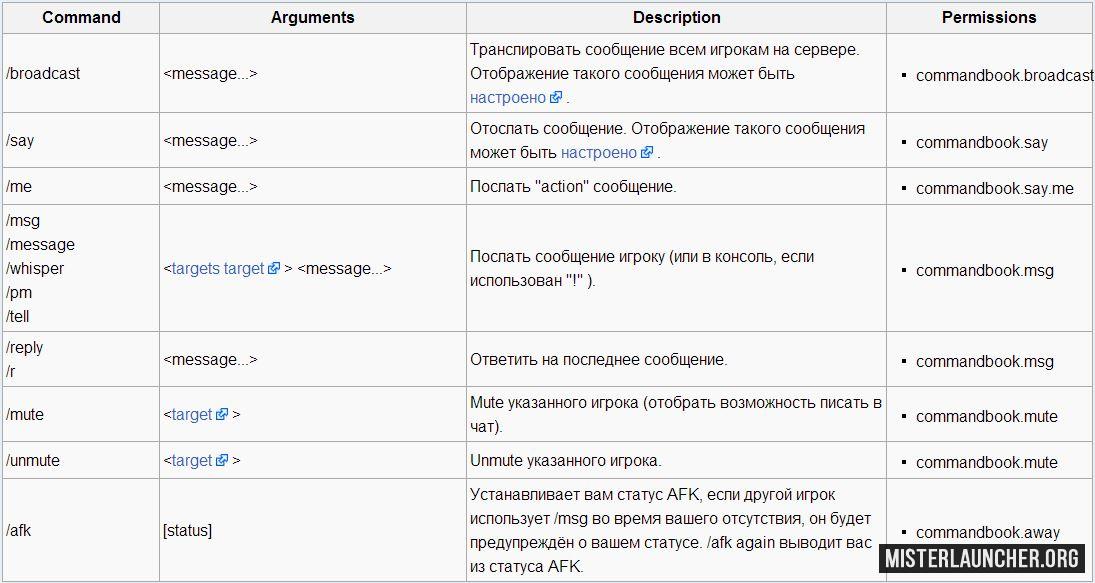Click the Description column header
The image size is (1095, 583).
coord(677,17)
